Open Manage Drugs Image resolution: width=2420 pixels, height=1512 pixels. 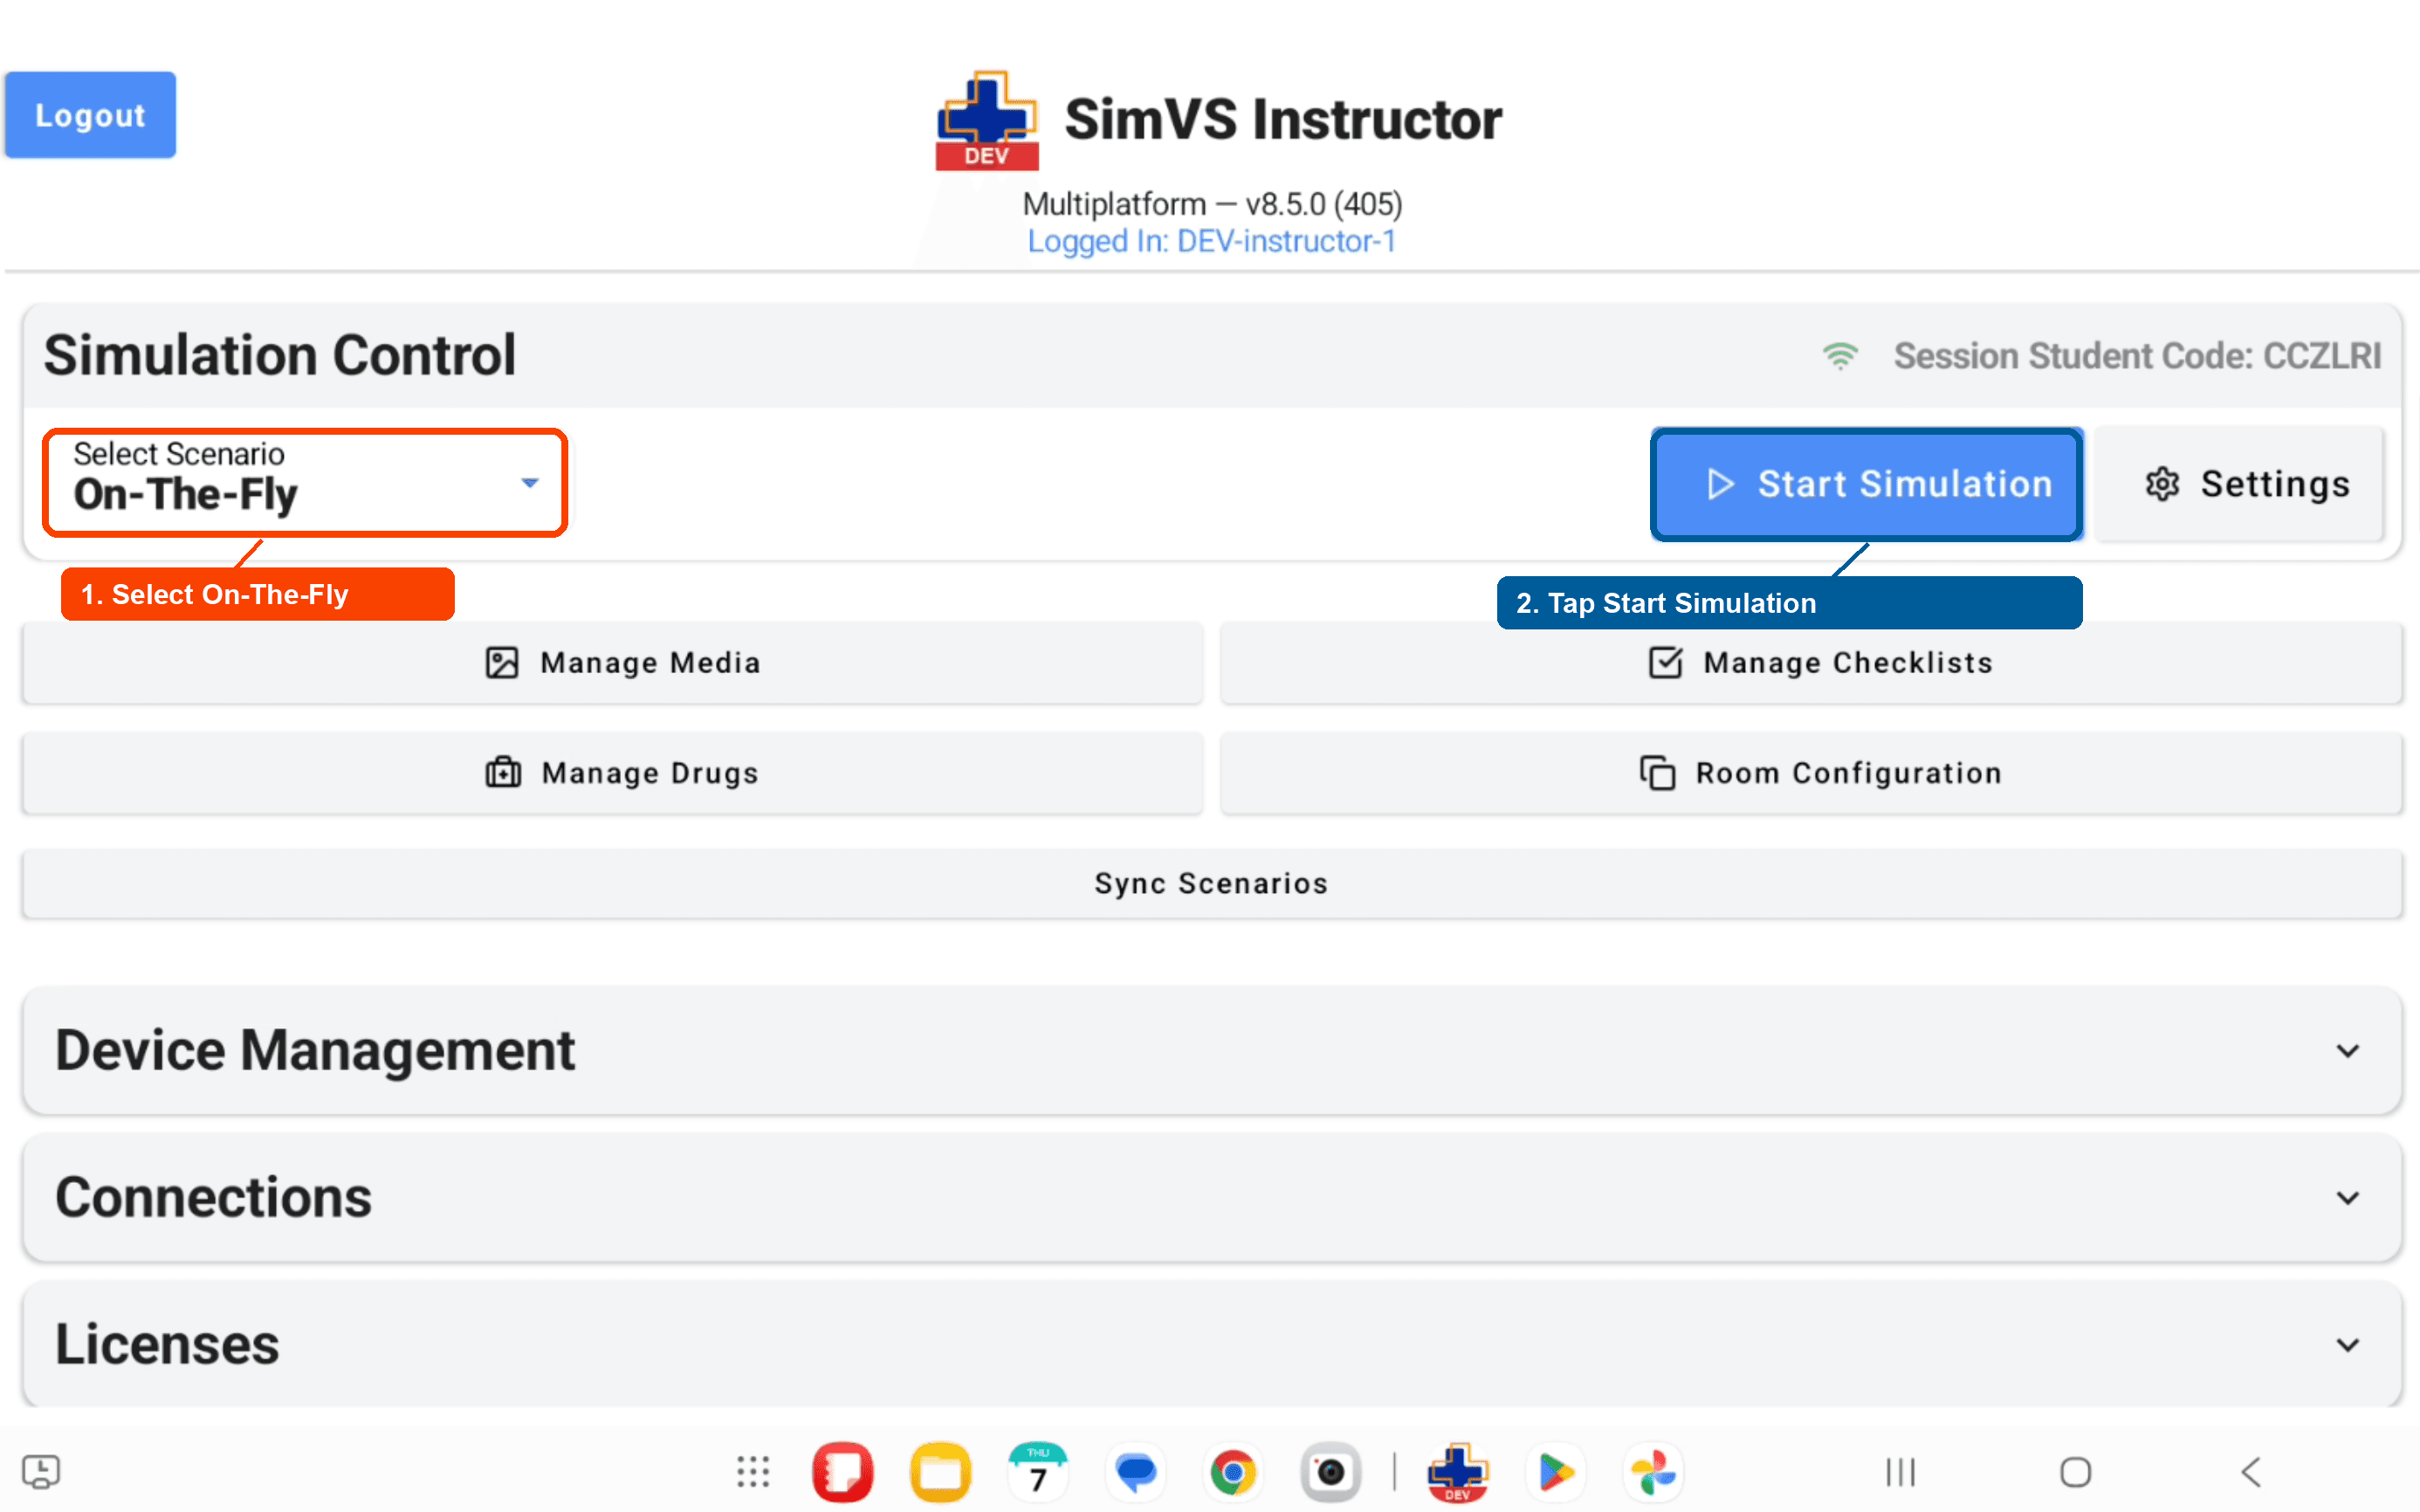click(613, 773)
